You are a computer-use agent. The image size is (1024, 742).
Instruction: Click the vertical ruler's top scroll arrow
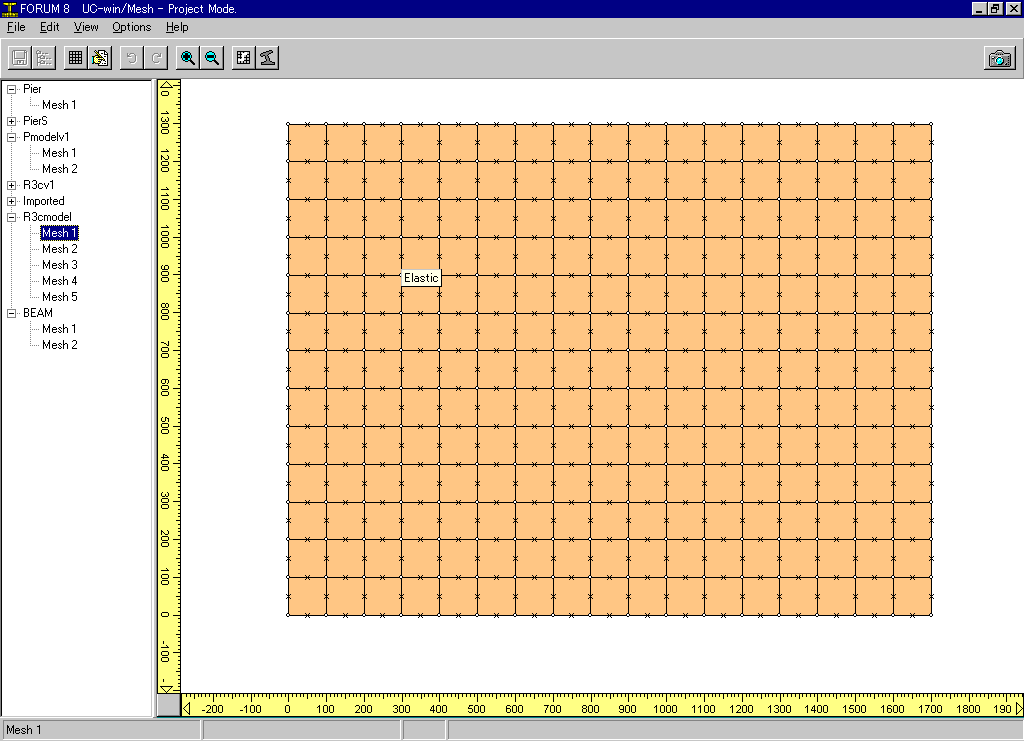pyautogui.click(x=168, y=86)
